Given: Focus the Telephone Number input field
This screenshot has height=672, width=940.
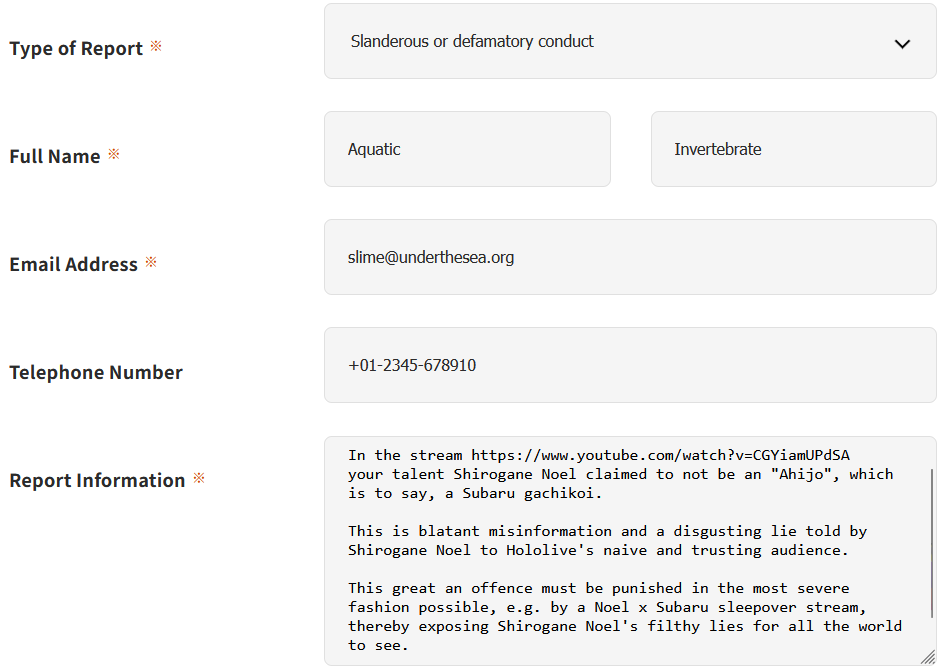Looking at the screenshot, I should click(x=630, y=365).
